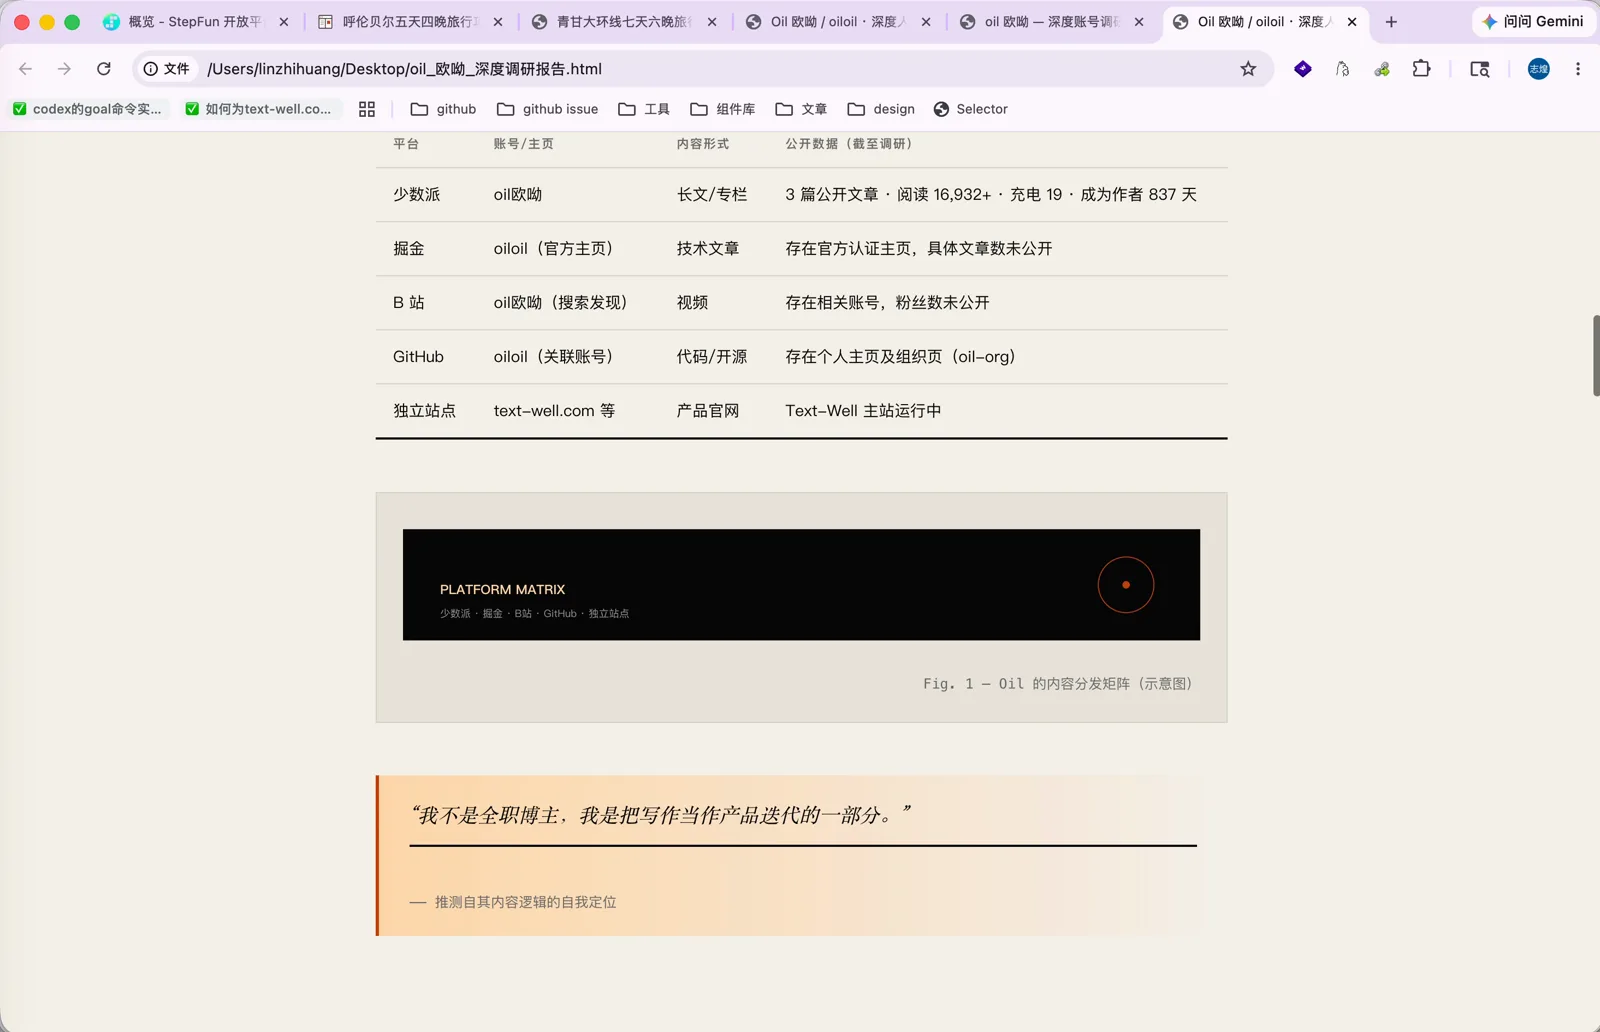Open the bookmarks apps grid icon

[367, 109]
